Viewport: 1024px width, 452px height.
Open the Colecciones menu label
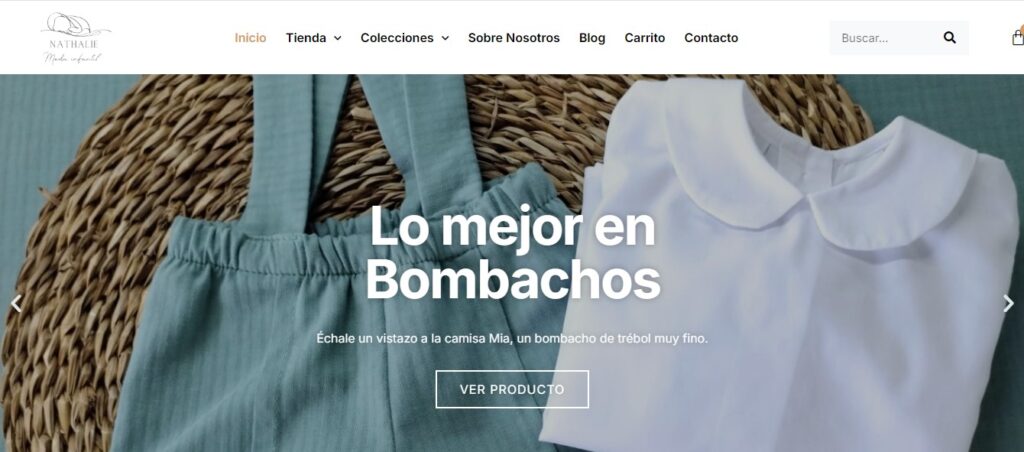tap(397, 38)
